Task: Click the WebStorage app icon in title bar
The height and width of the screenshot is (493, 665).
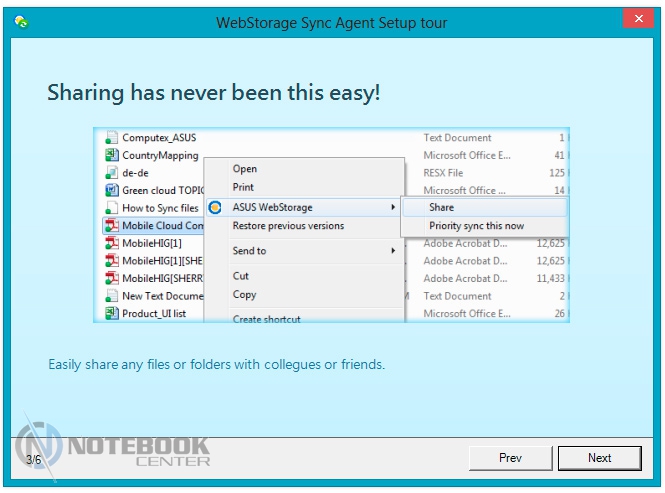Action: point(21,23)
